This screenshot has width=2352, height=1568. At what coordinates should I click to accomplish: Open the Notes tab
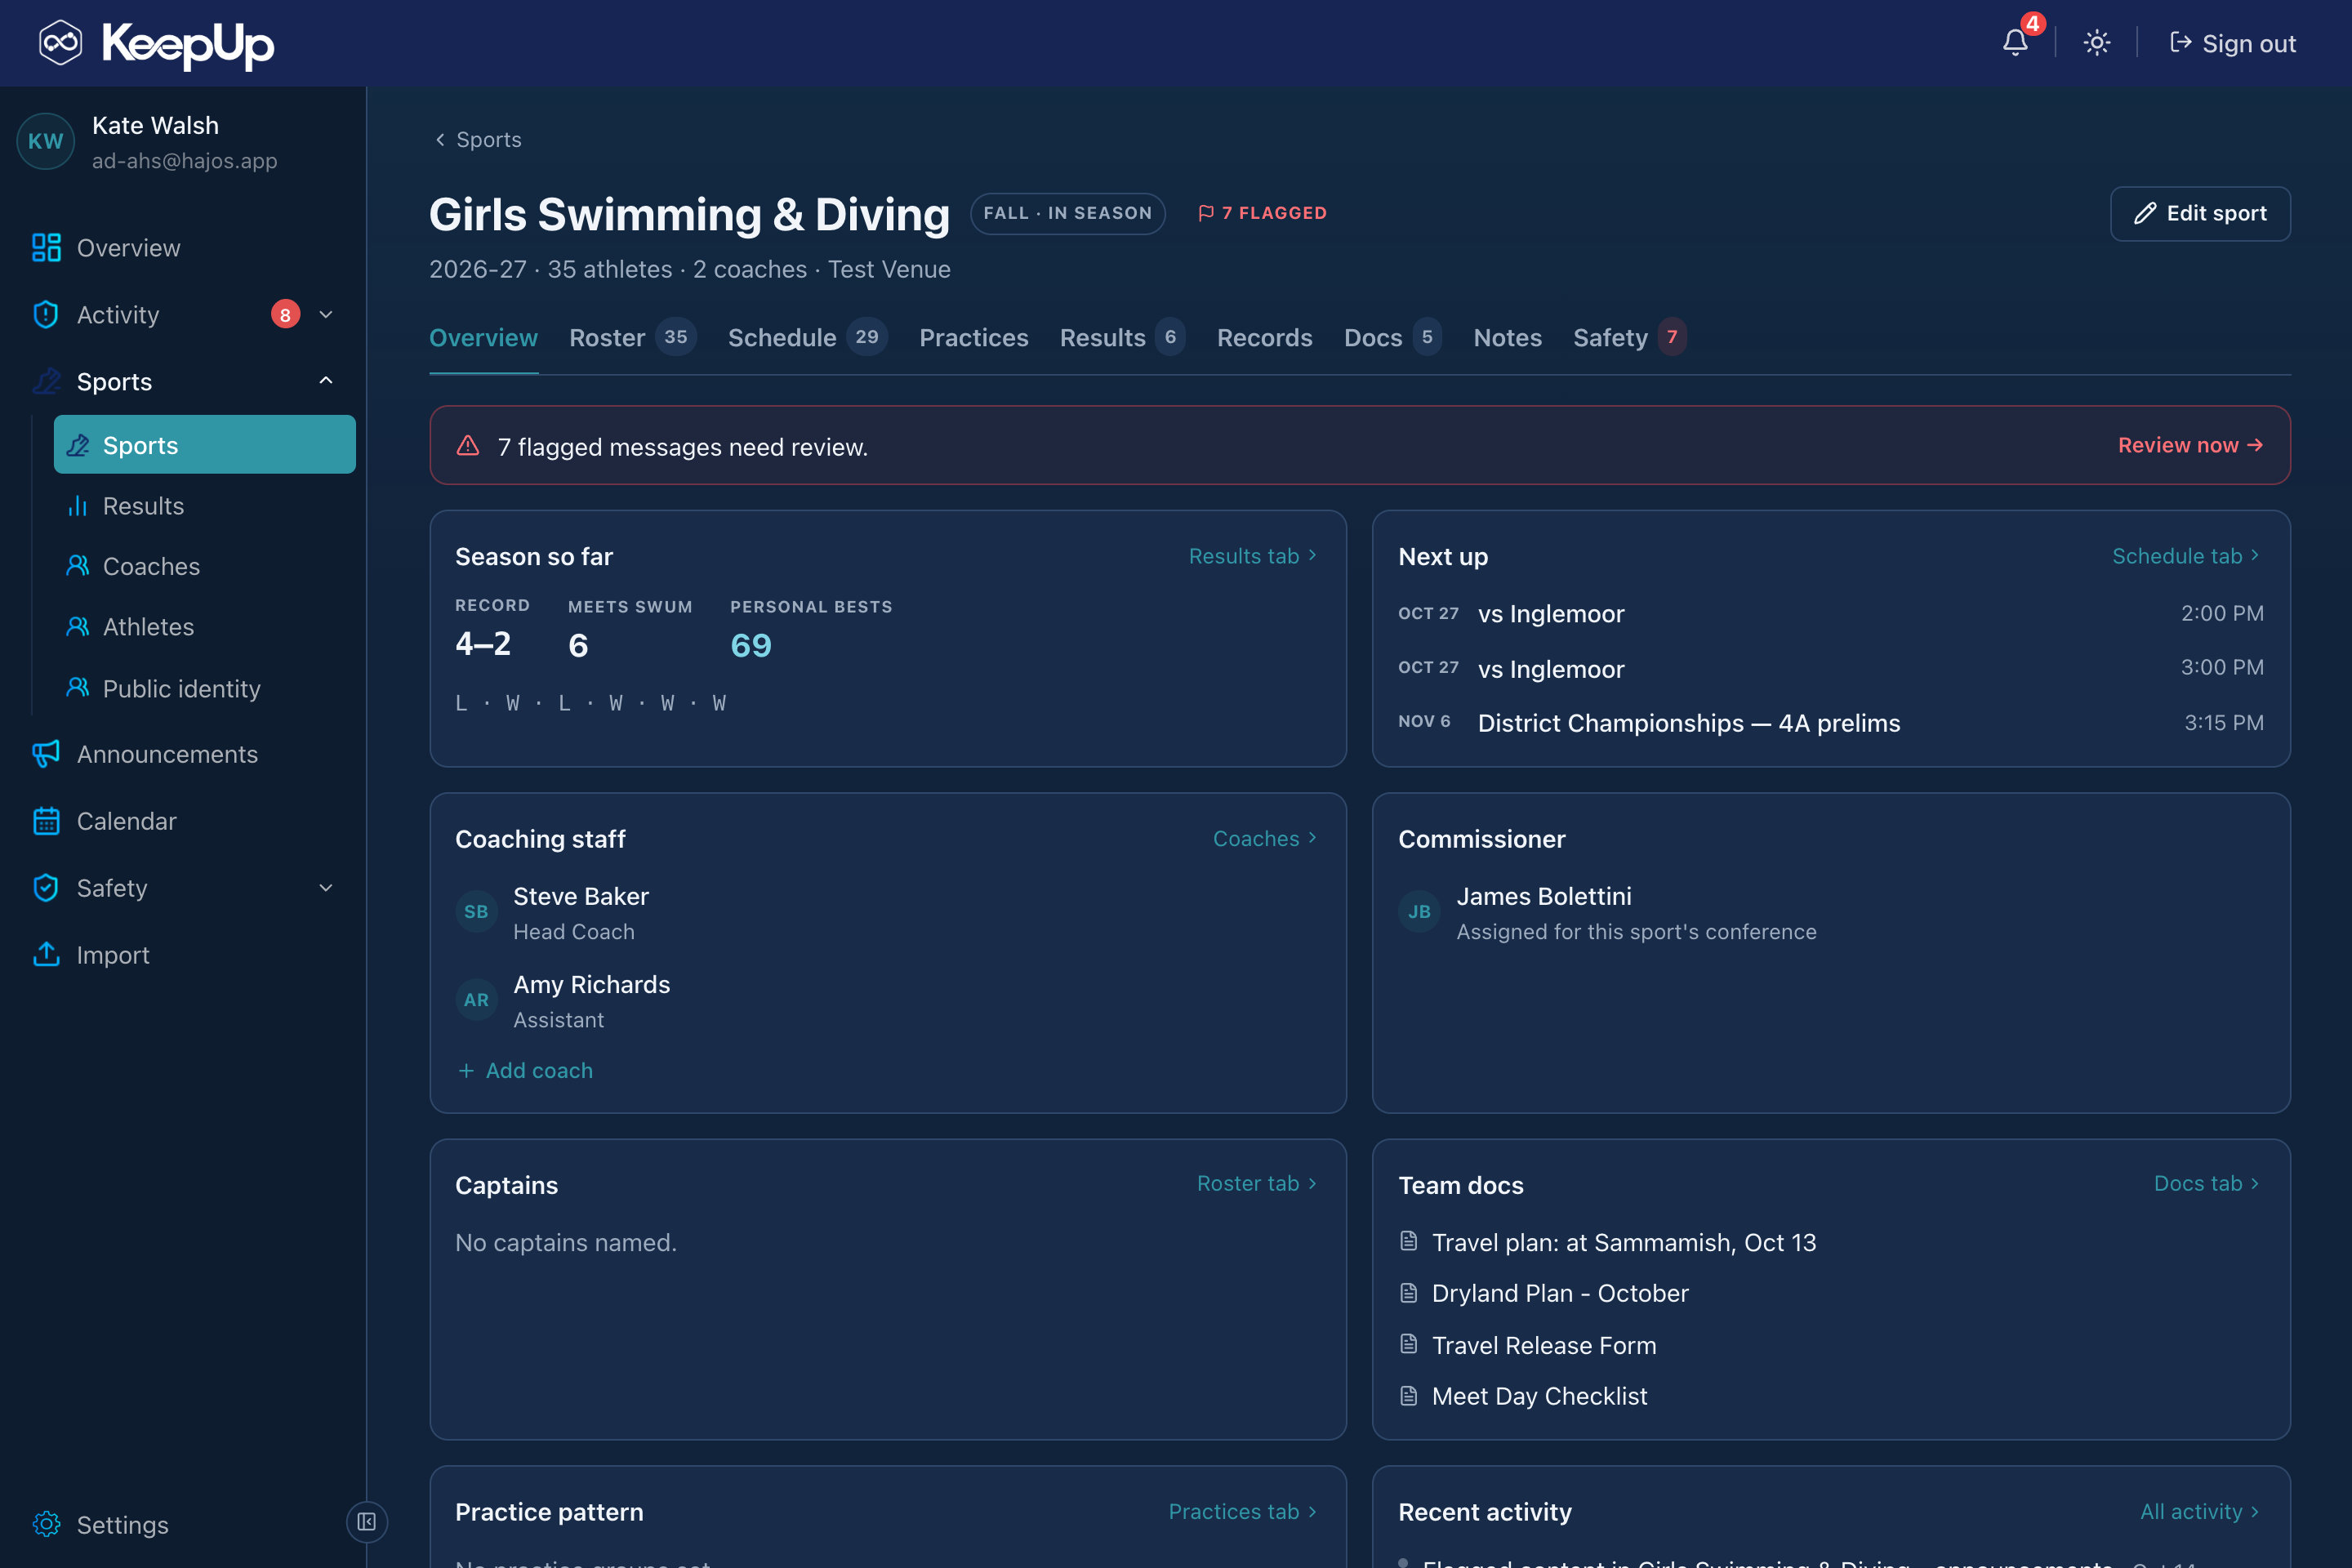(1507, 337)
